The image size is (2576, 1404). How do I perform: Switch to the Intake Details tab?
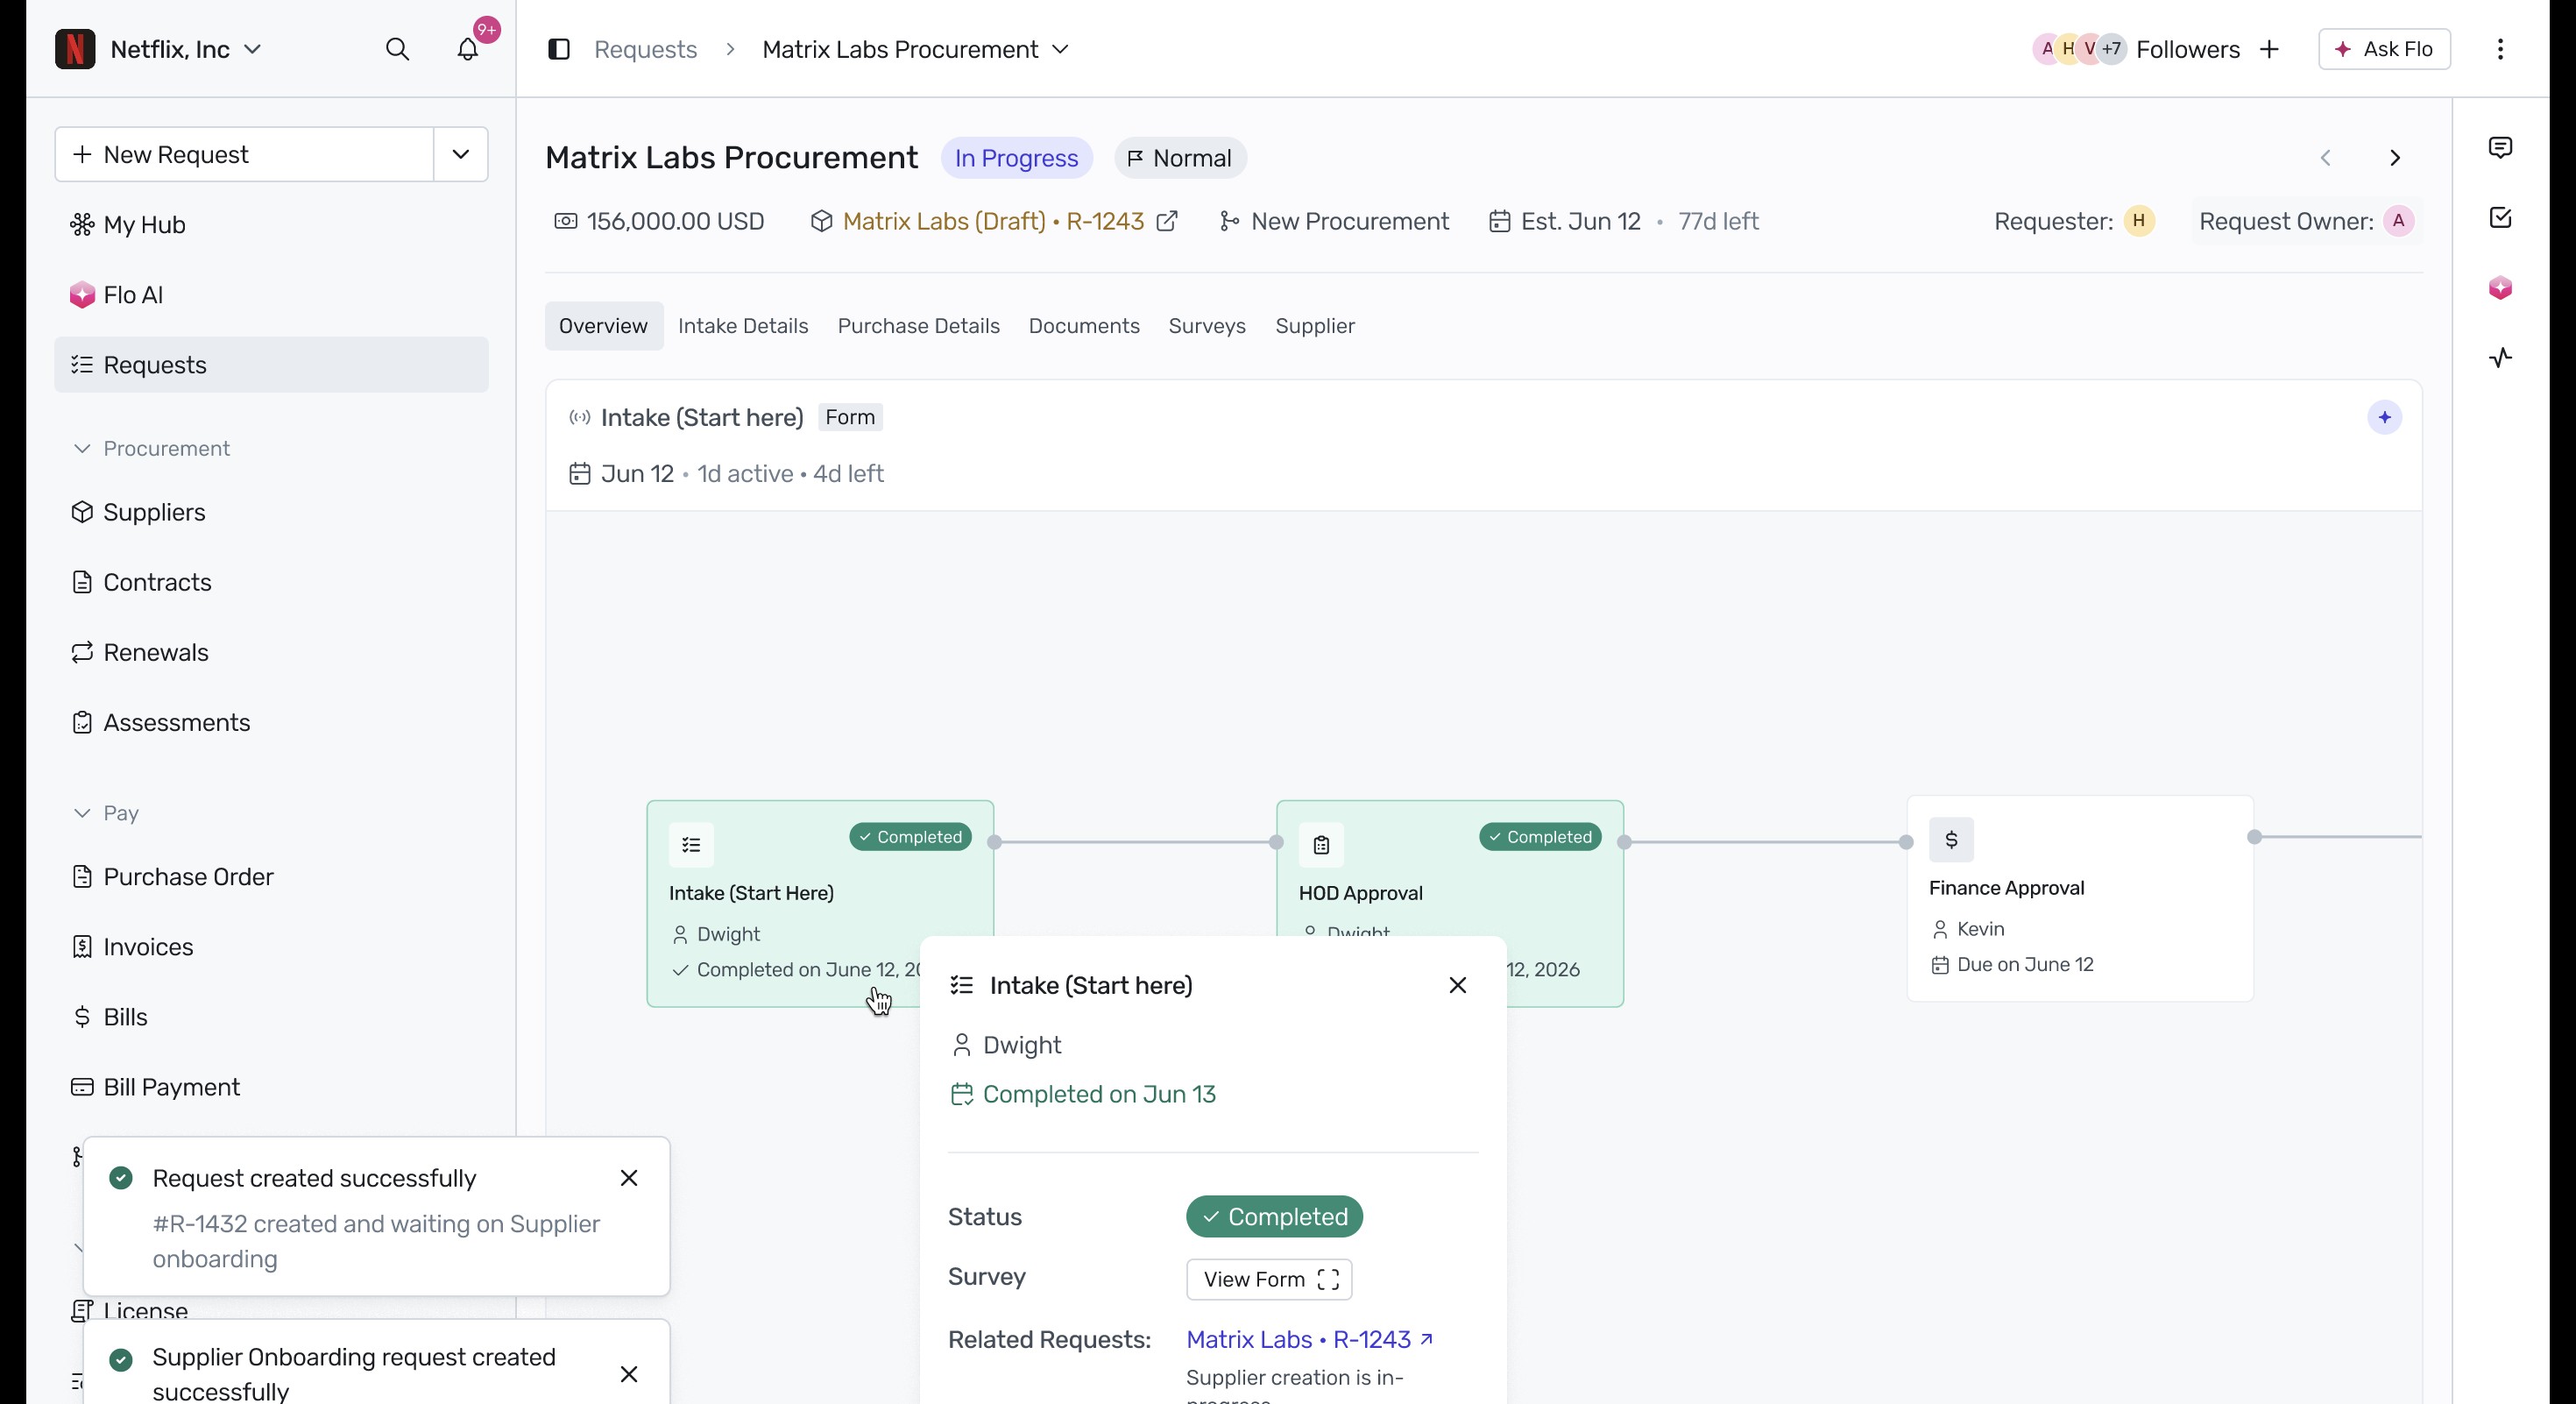[x=743, y=326]
